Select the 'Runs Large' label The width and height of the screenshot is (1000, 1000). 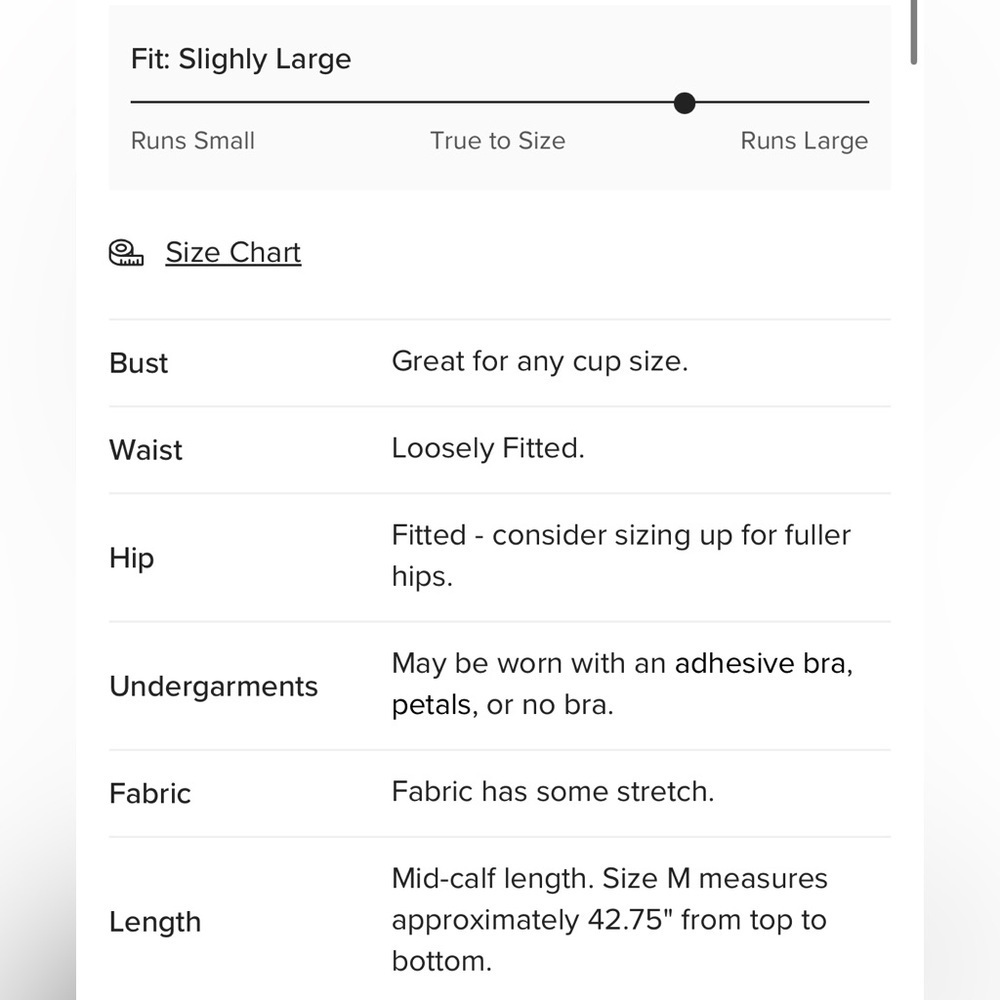point(804,141)
